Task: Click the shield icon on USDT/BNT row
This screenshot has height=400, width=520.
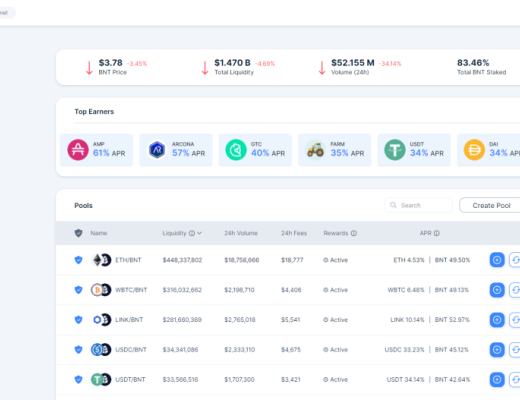Action: [x=78, y=379]
